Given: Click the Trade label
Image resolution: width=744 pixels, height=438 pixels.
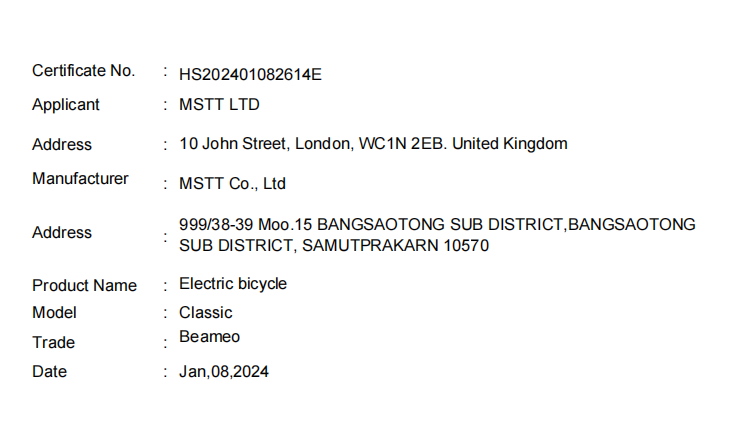Looking at the screenshot, I should (x=53, y=343).
